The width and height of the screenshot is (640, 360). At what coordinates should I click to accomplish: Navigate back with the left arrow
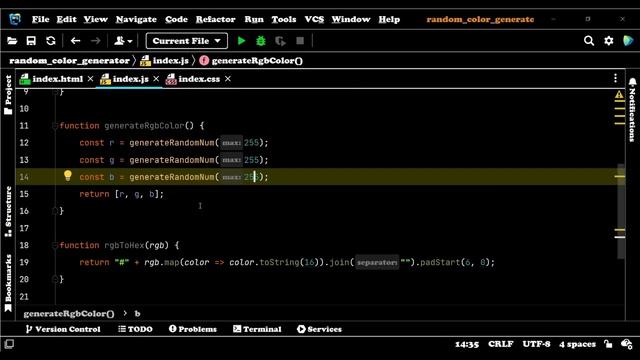pyautogui.click(x=76, y=41)
